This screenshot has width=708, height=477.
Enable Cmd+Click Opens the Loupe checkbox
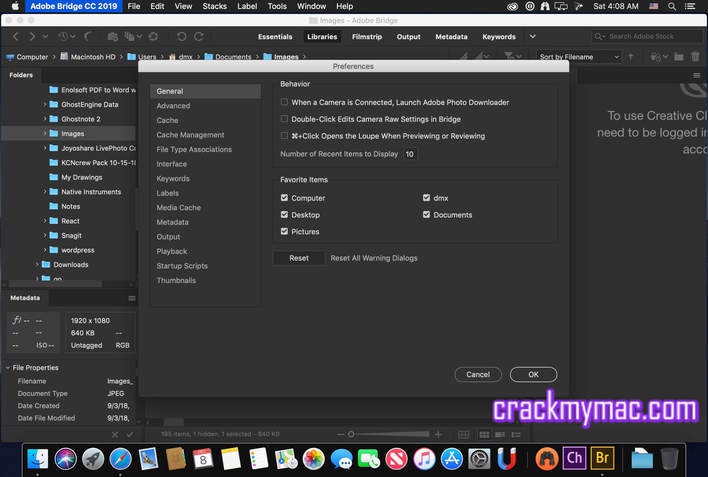284,136
